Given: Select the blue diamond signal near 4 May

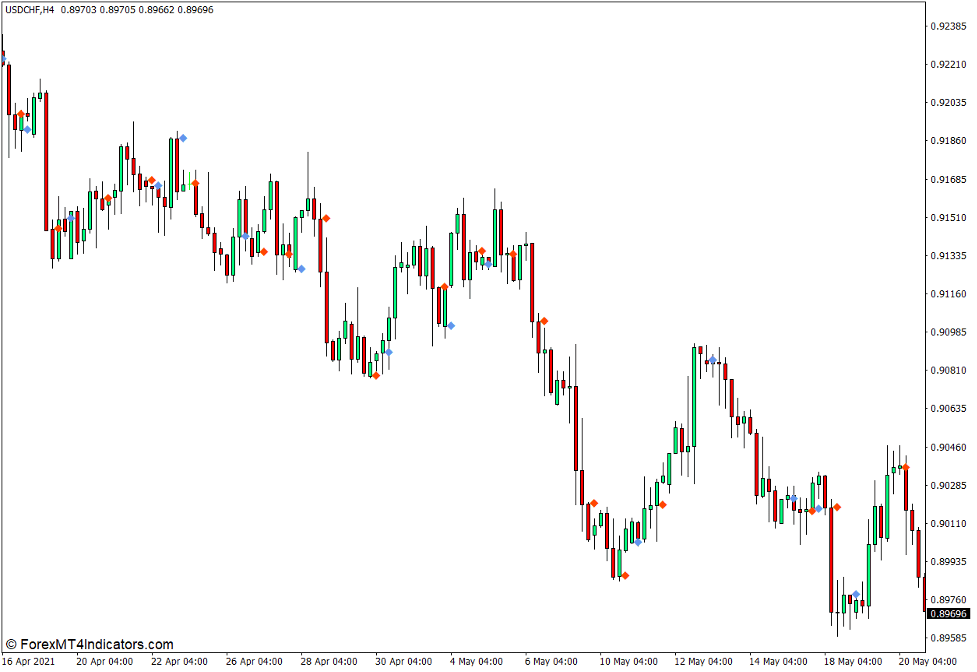Looking at the screenshot, I should tap(451, 325).
